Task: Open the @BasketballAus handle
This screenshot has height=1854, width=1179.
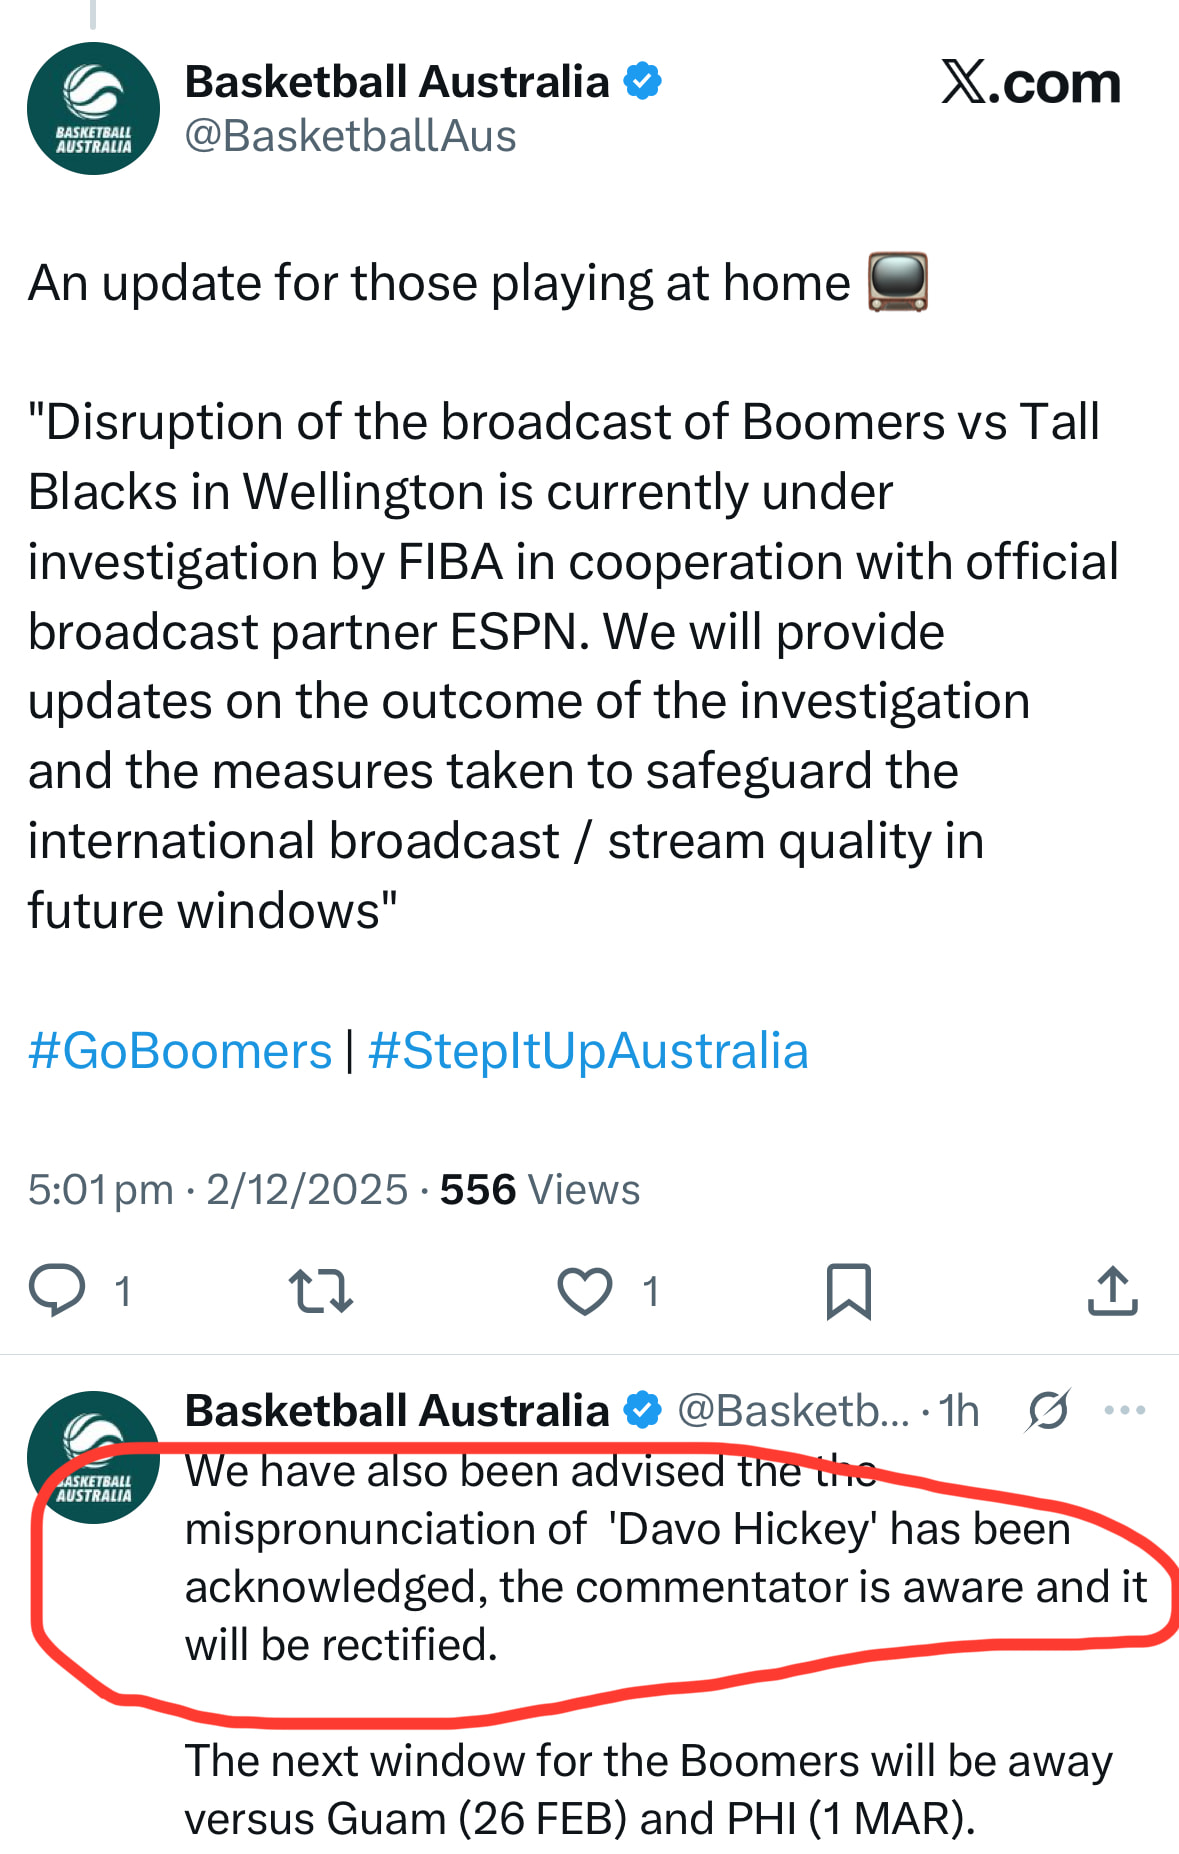Action: pyautogui.click(x=350, y=136)
